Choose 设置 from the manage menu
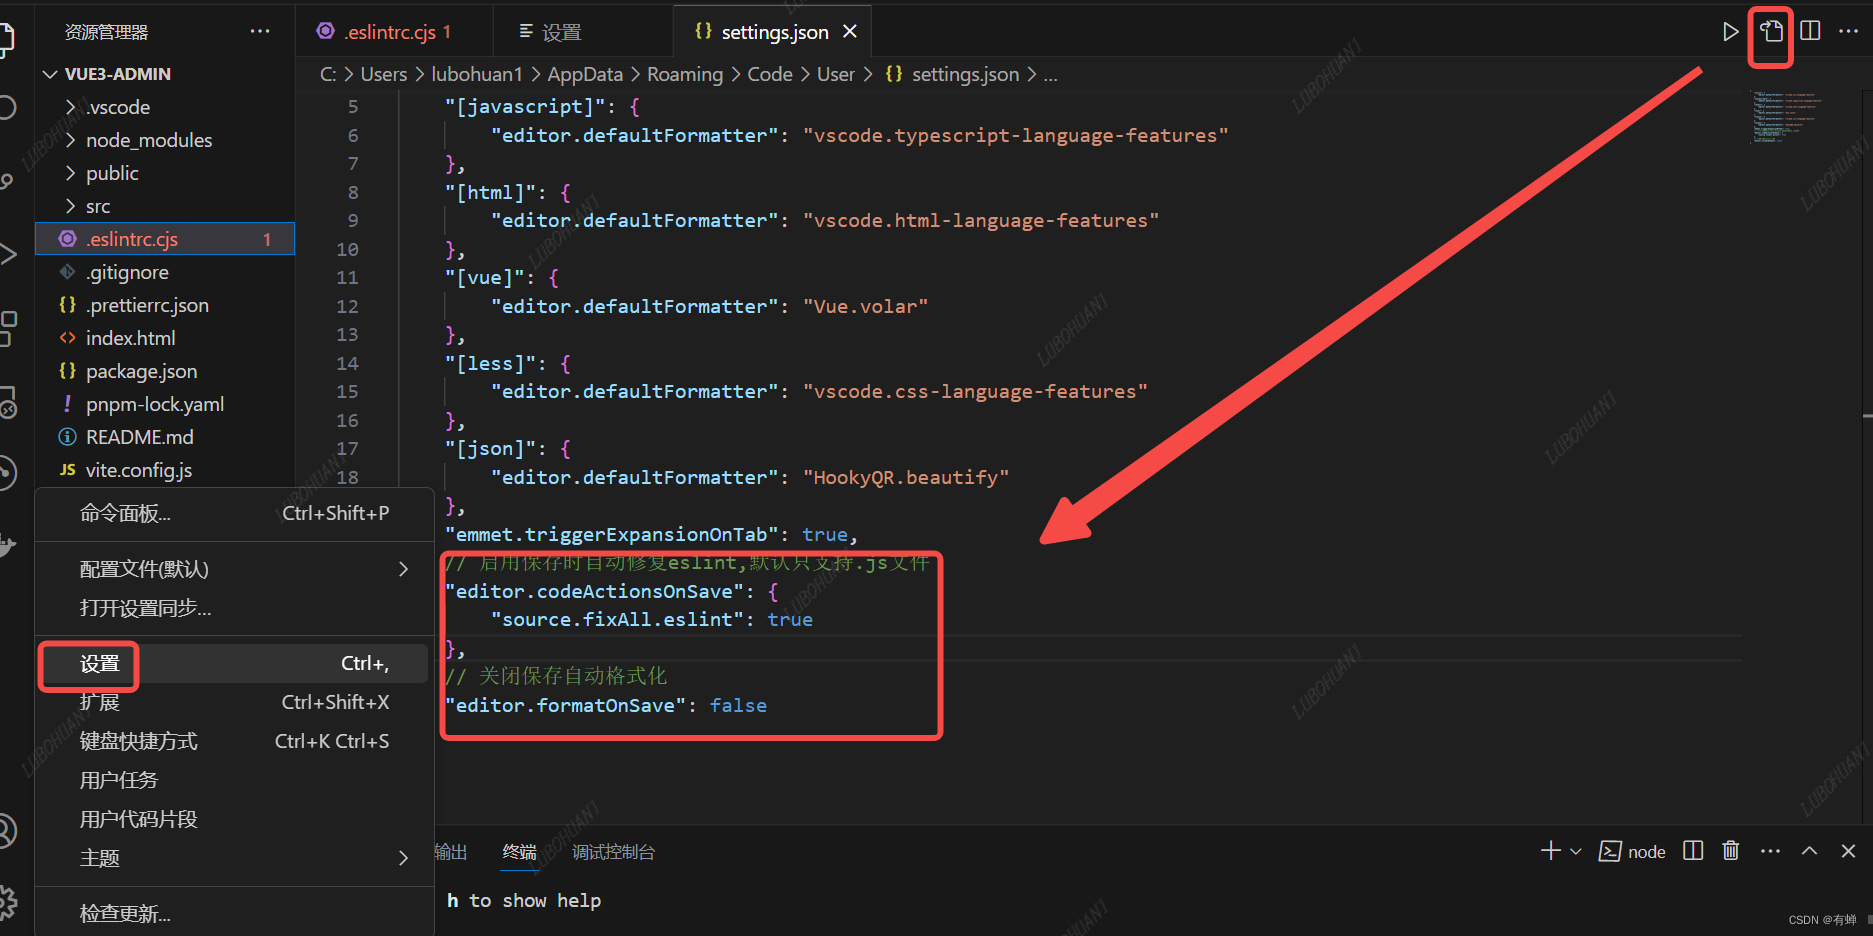Screen dimensions: 1873x936 click(235, 663)
